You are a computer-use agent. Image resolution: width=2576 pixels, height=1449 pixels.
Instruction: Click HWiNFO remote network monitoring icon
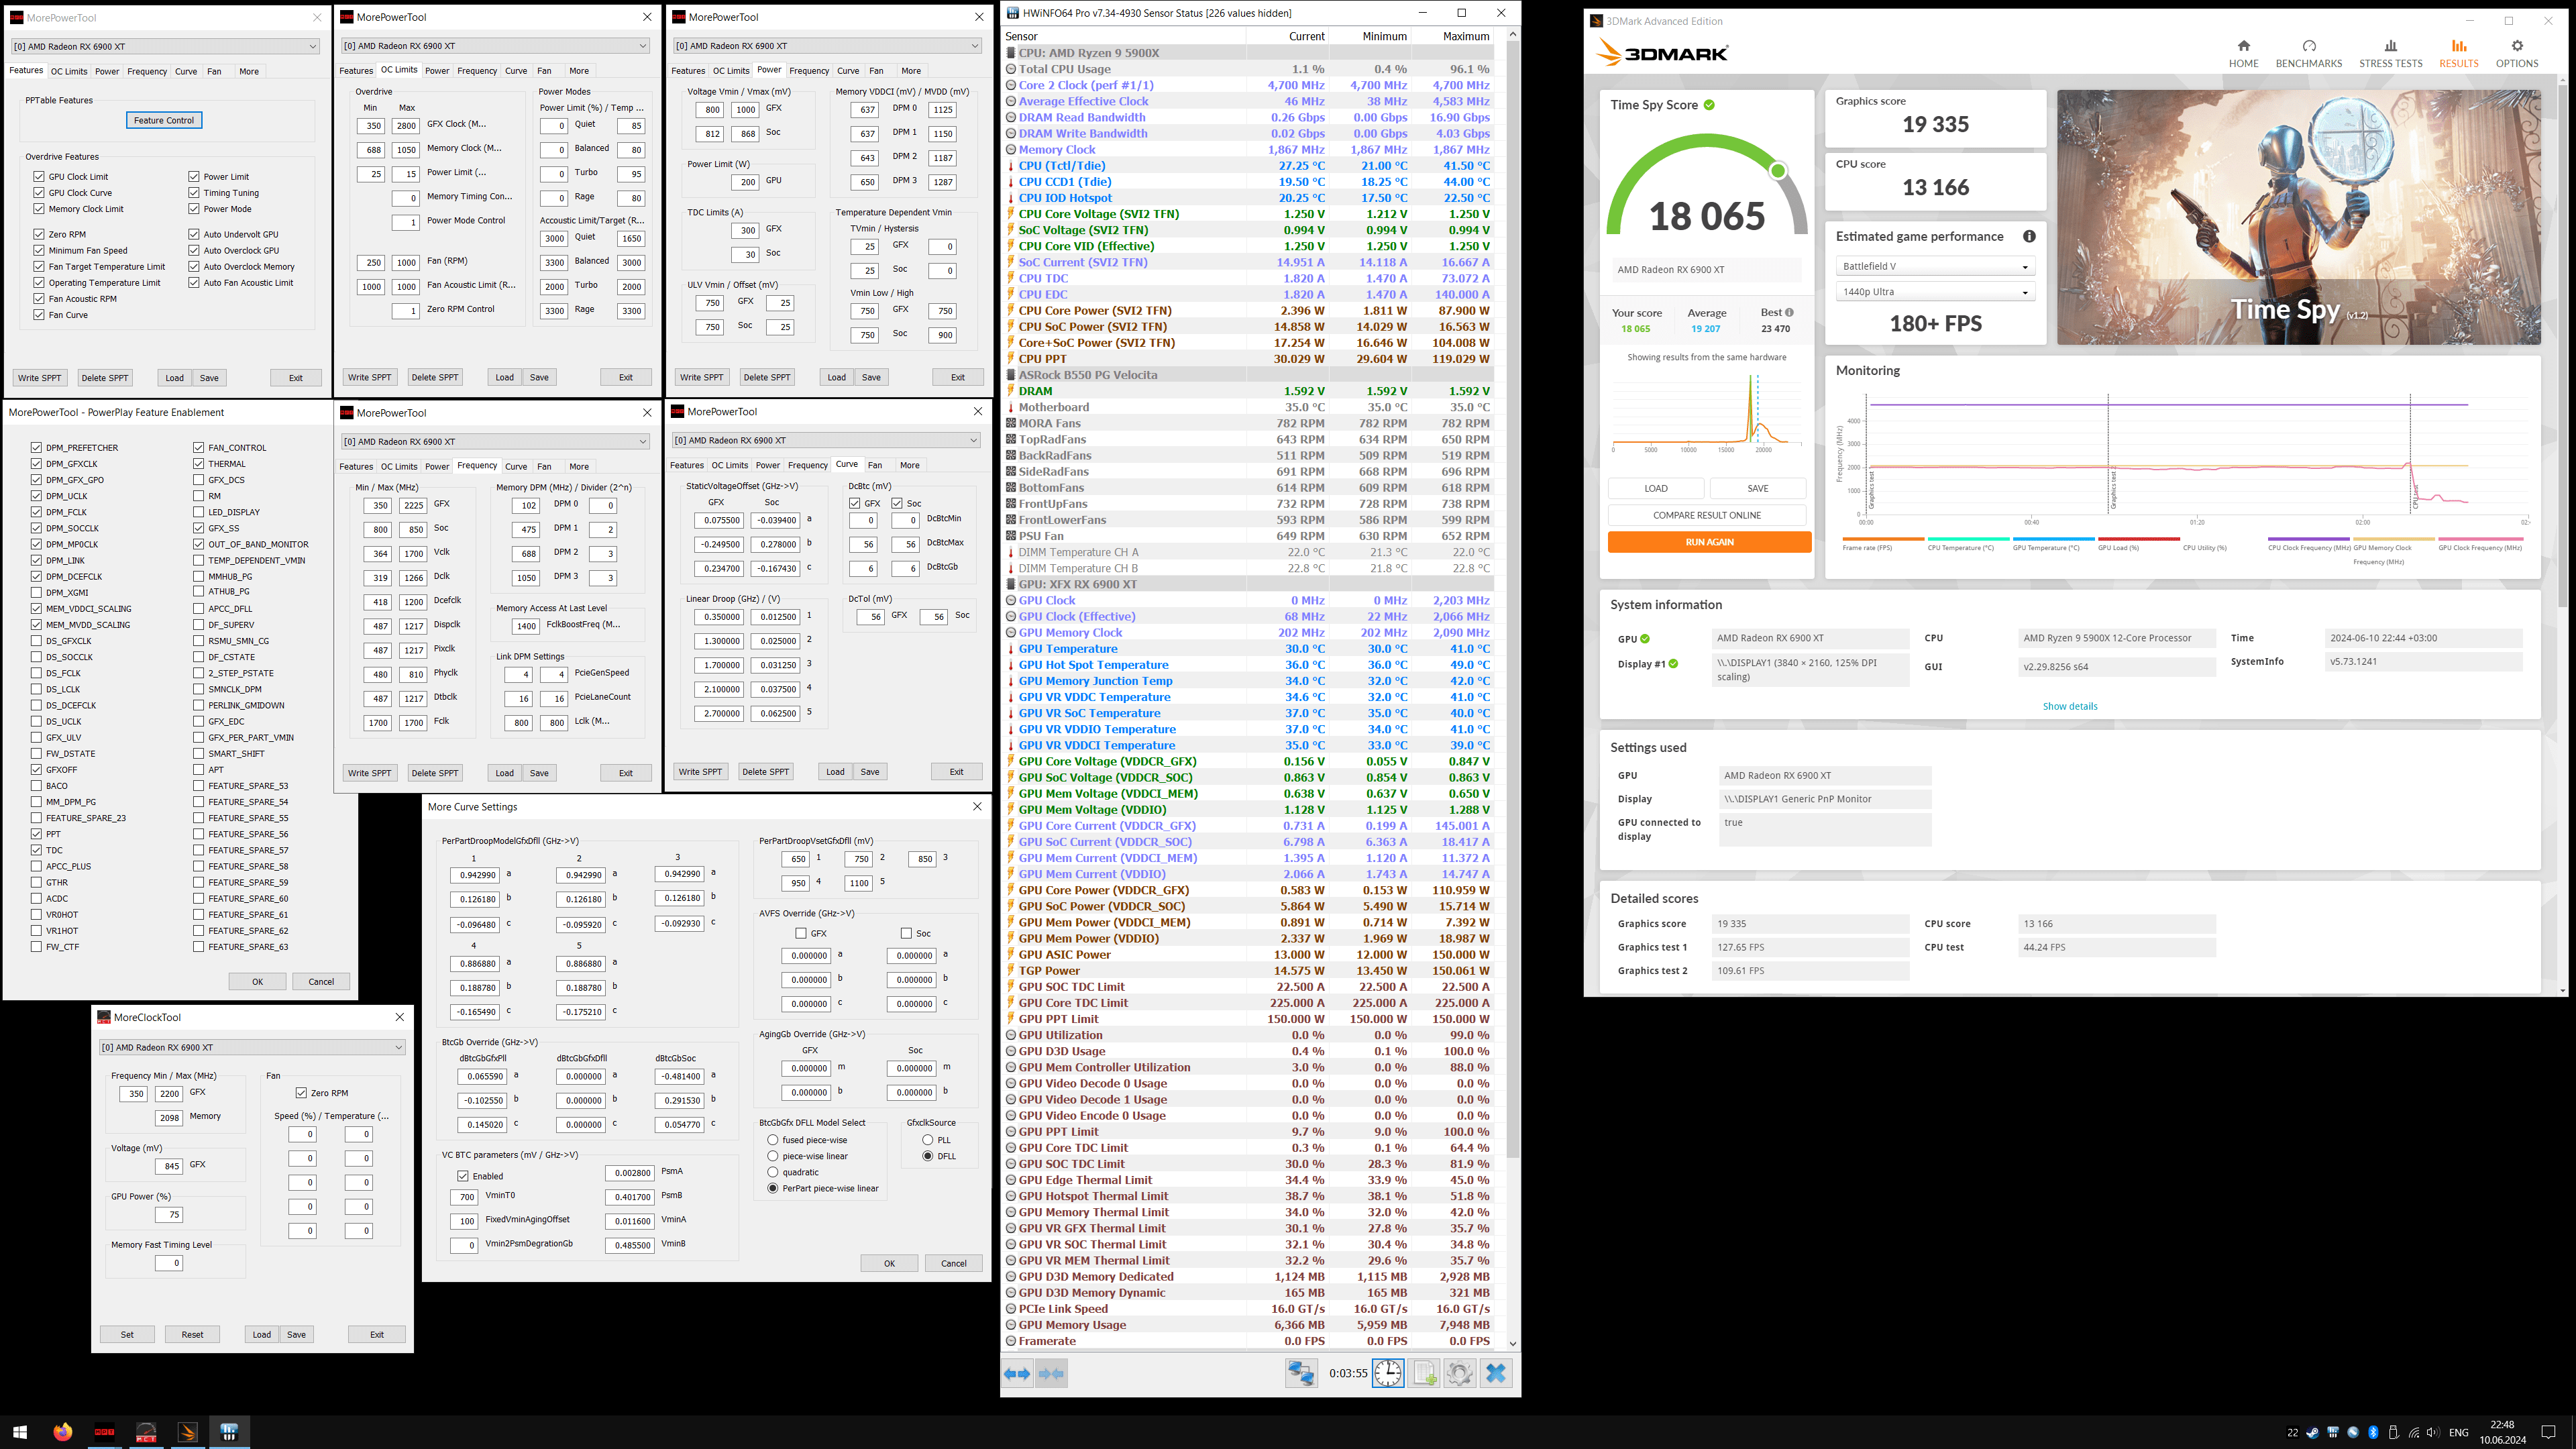coord(1301,1373)
